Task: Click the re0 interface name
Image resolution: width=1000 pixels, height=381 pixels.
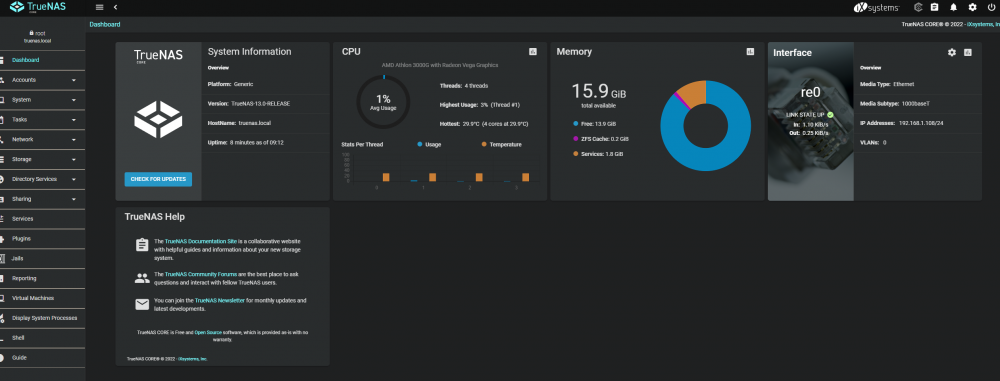Action: tap(810, 92)
